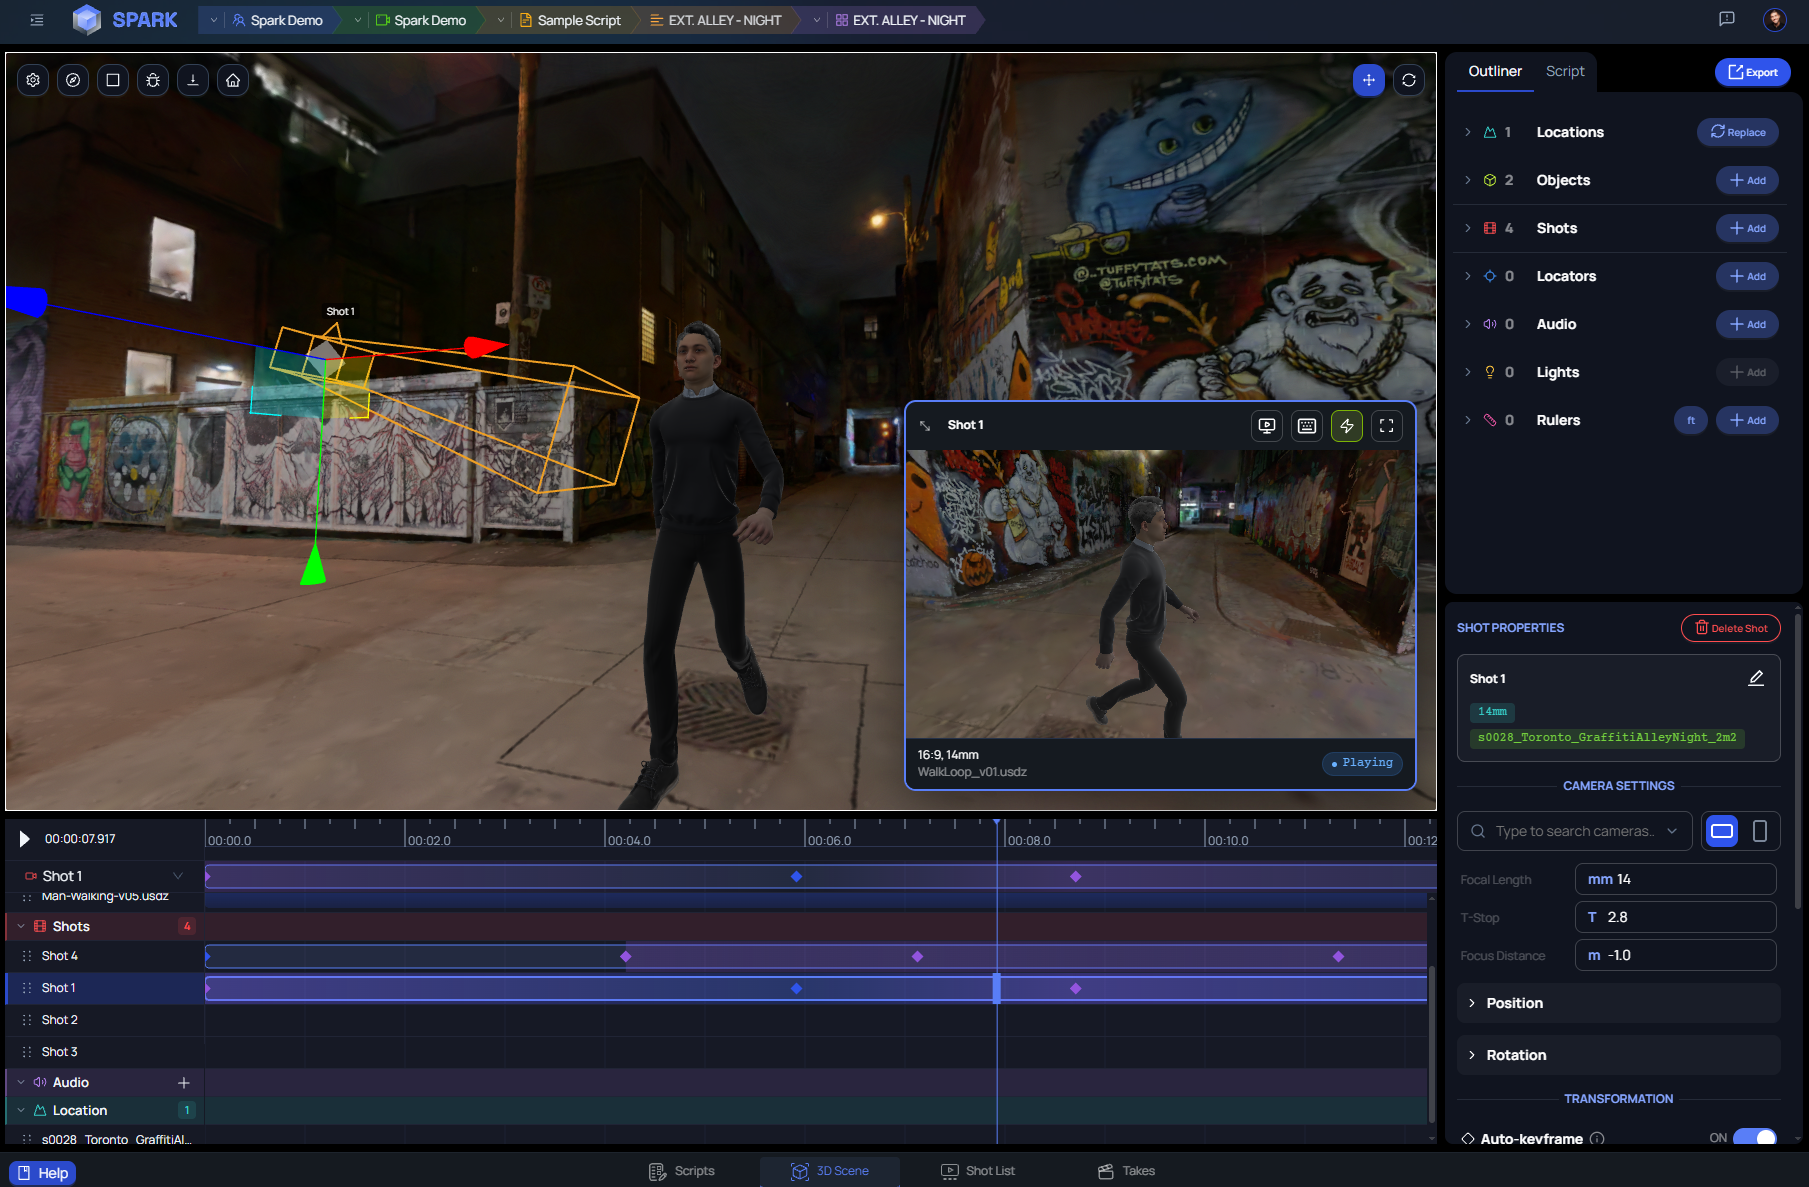The width and height of the screenshot is (1809, 1187).
Task: Click the monitor playback icon in Shot 1 preview
Action: point(1267,426)
